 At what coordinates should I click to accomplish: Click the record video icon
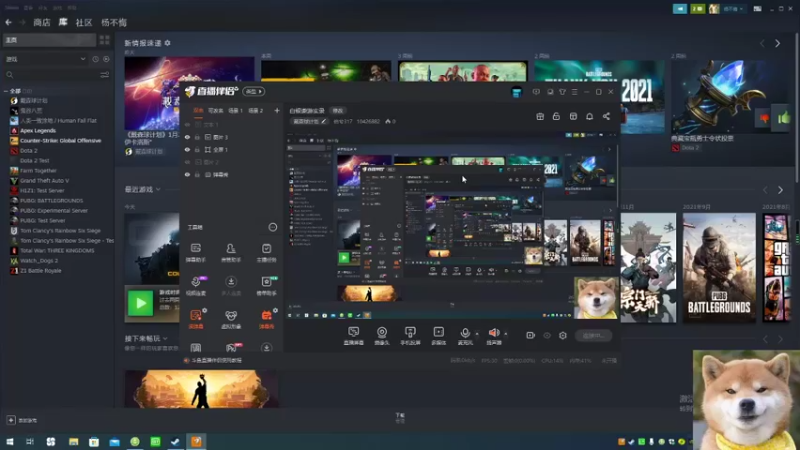[530, 335]
